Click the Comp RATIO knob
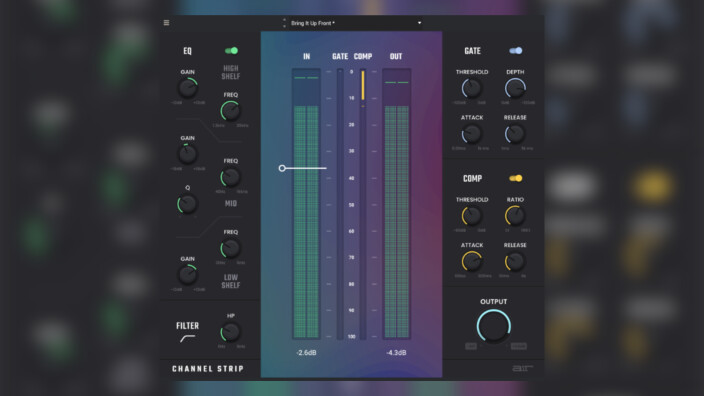This screenshot has height=396, width=704. pyautogui.click(x=515, y=216)
